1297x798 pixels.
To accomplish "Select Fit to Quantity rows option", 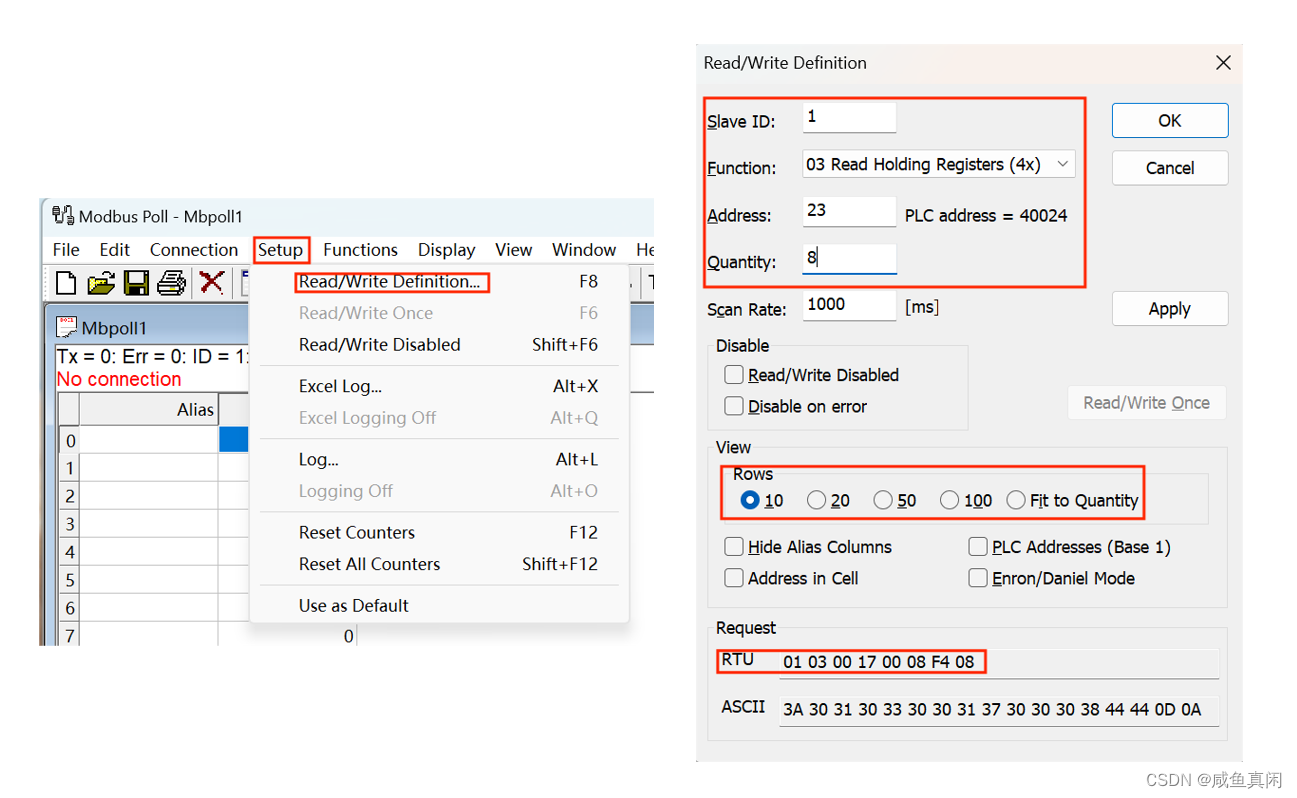I will click(x=1016, y=500).
